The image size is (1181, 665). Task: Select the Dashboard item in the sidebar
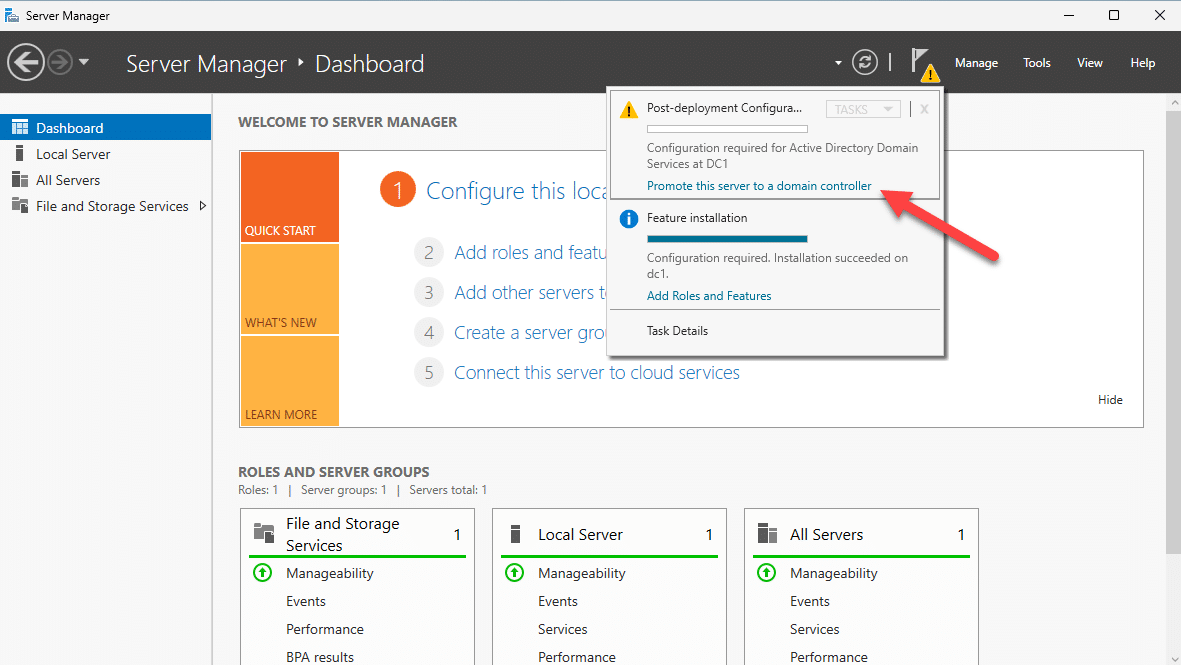tap(70, 127)
